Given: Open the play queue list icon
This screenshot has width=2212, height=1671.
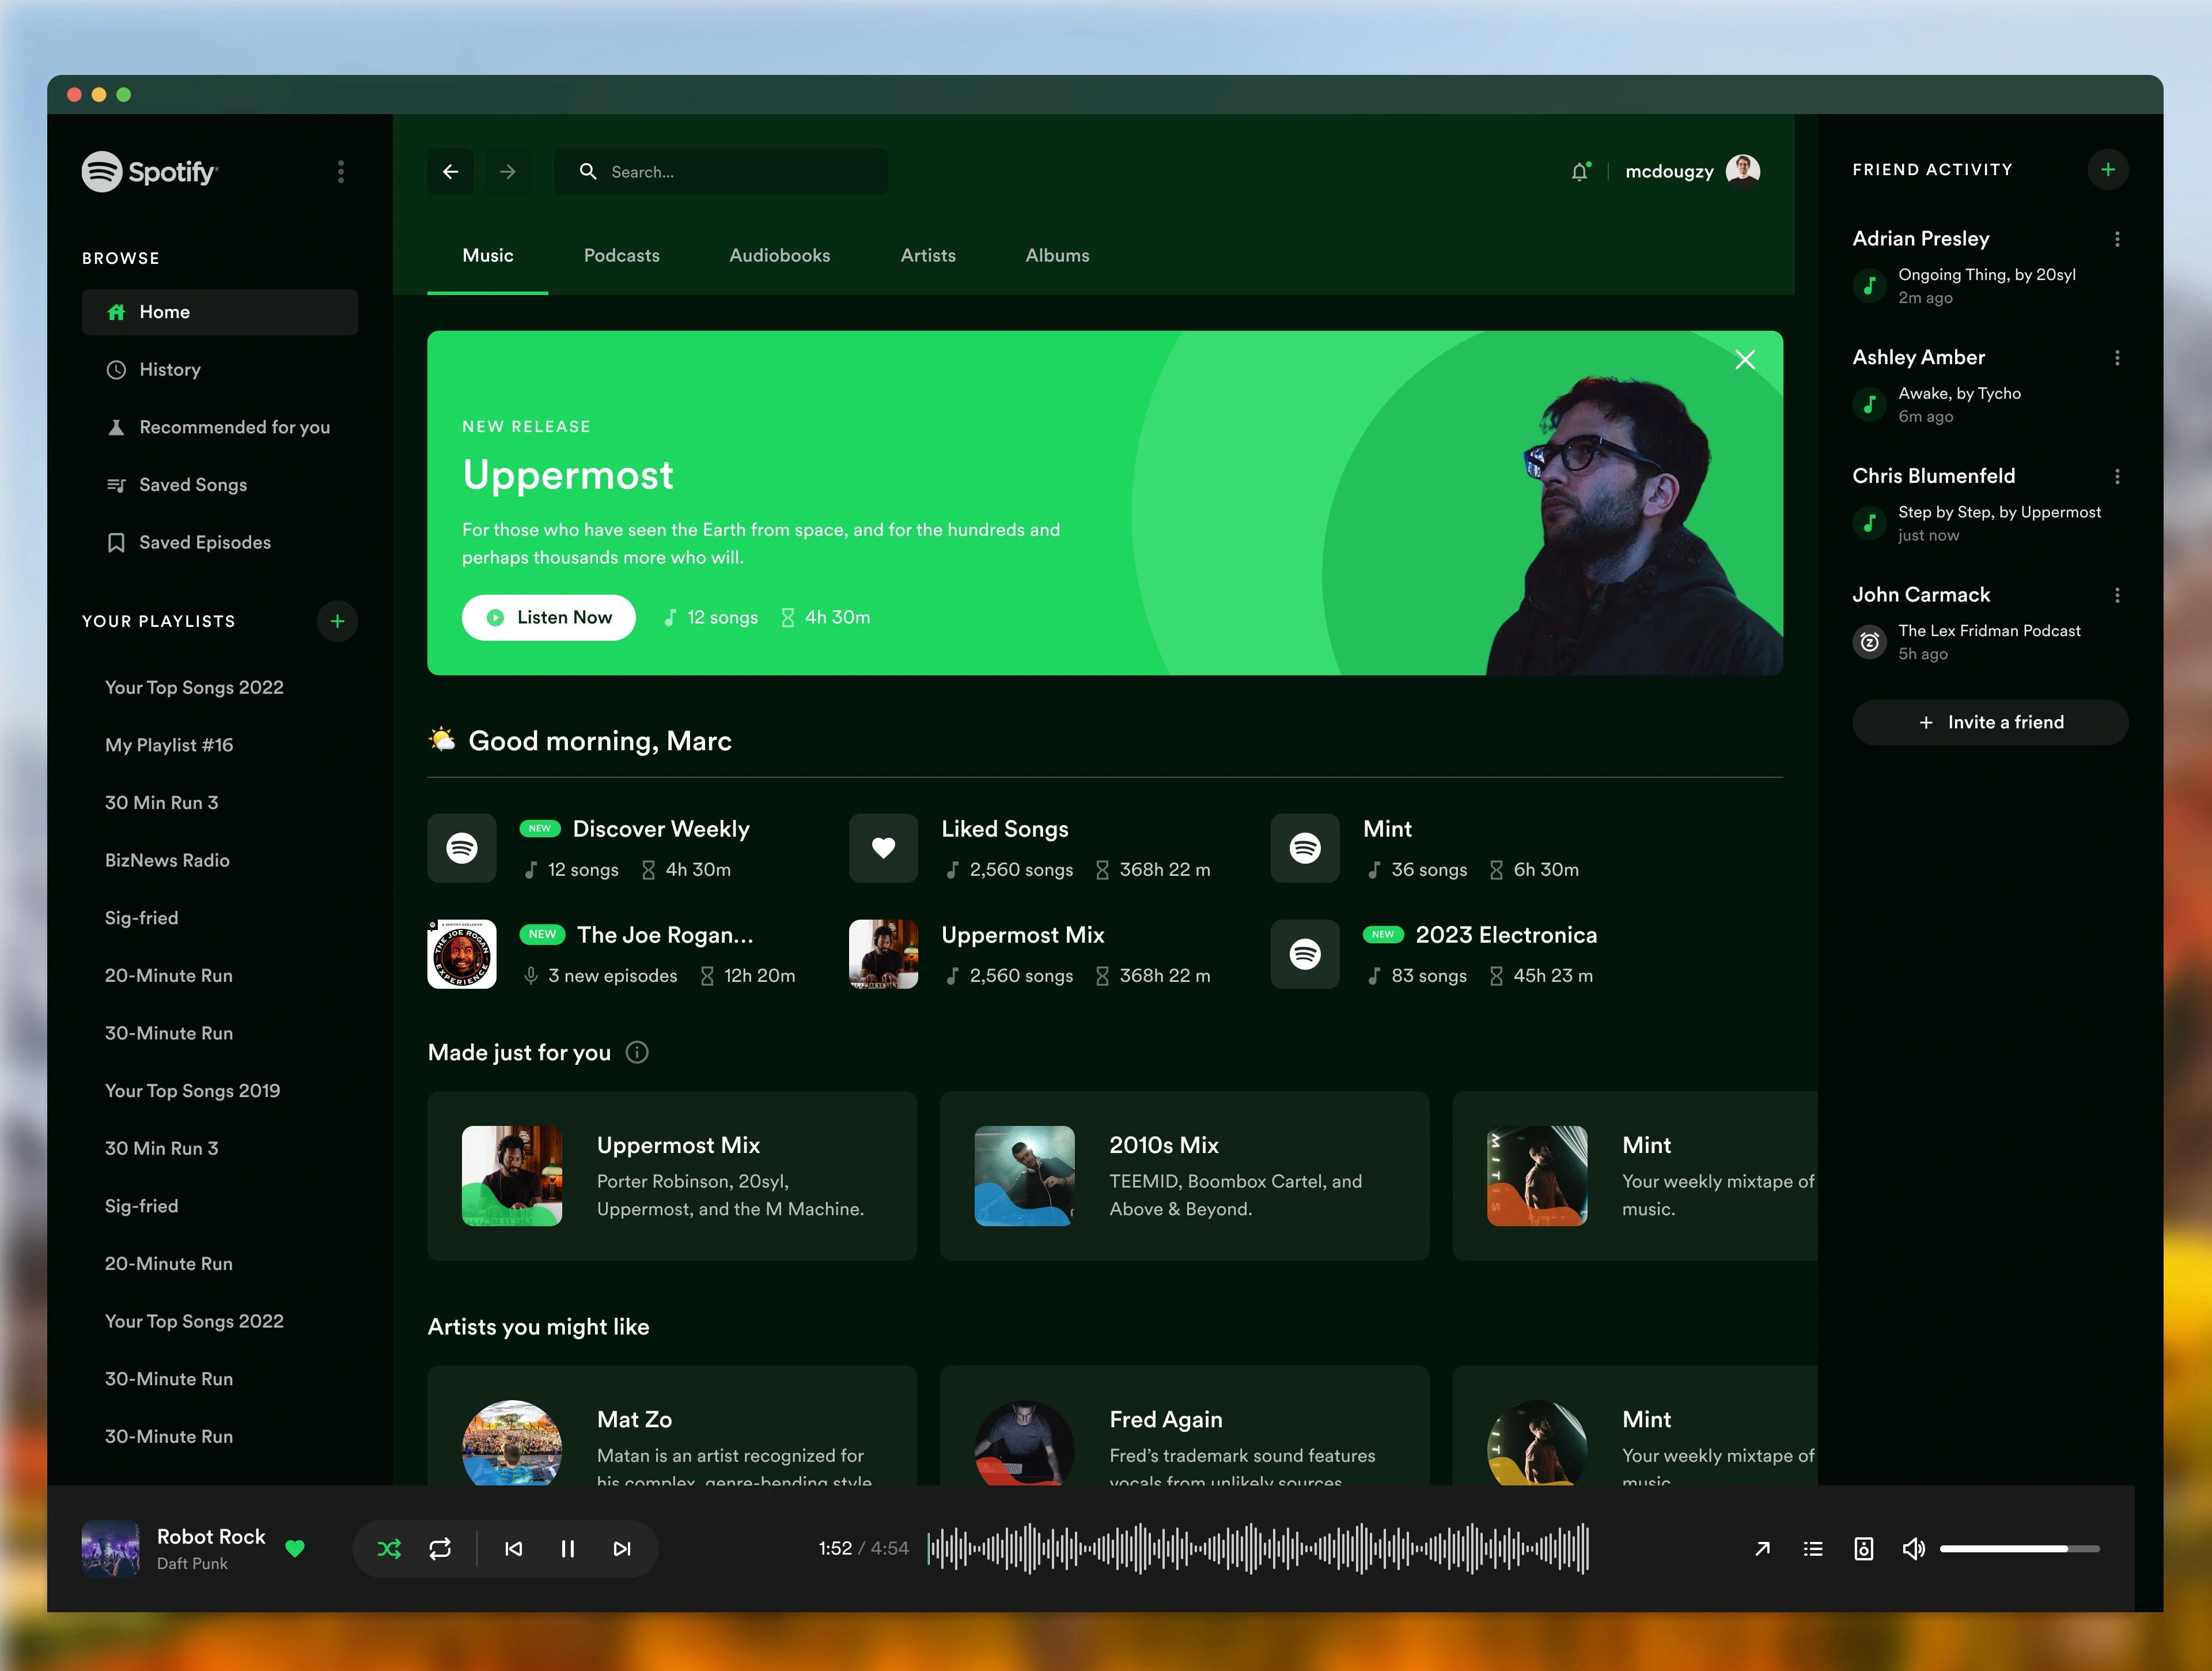Looking at the screenshot, I should tap(1813, 1548).
